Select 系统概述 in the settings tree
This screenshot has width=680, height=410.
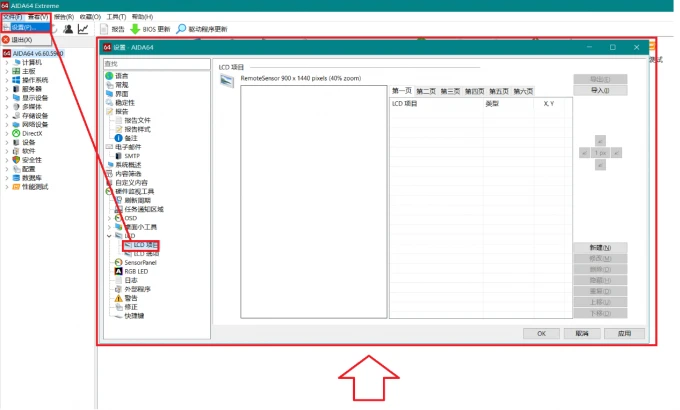tap(128, 165)
